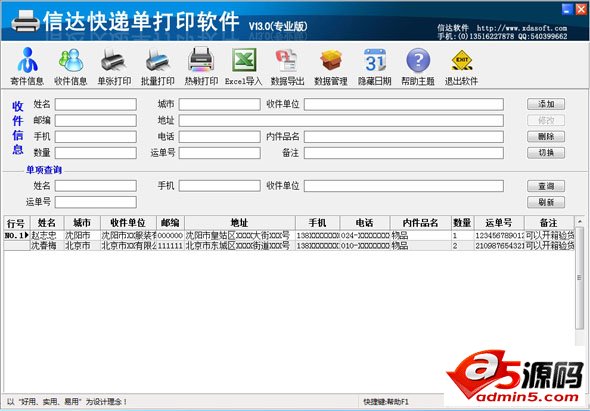The height and width of the screenshot is (411, 590).
Task: Click the 010- telephone cell
Action: [365, 246]
